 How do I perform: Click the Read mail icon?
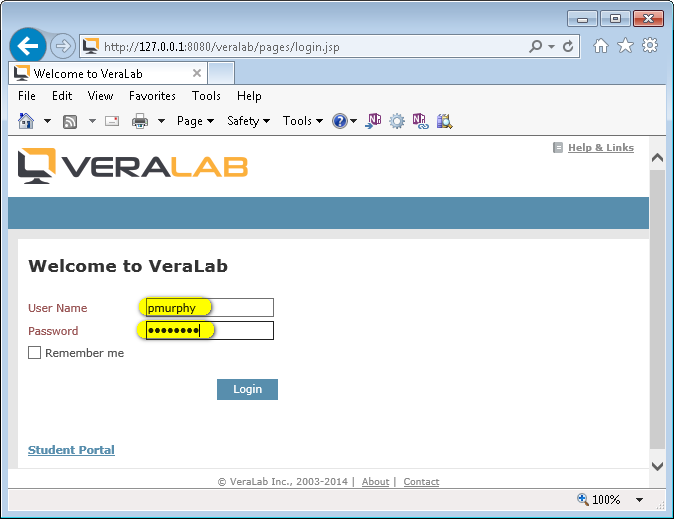[x=112, y=121]
